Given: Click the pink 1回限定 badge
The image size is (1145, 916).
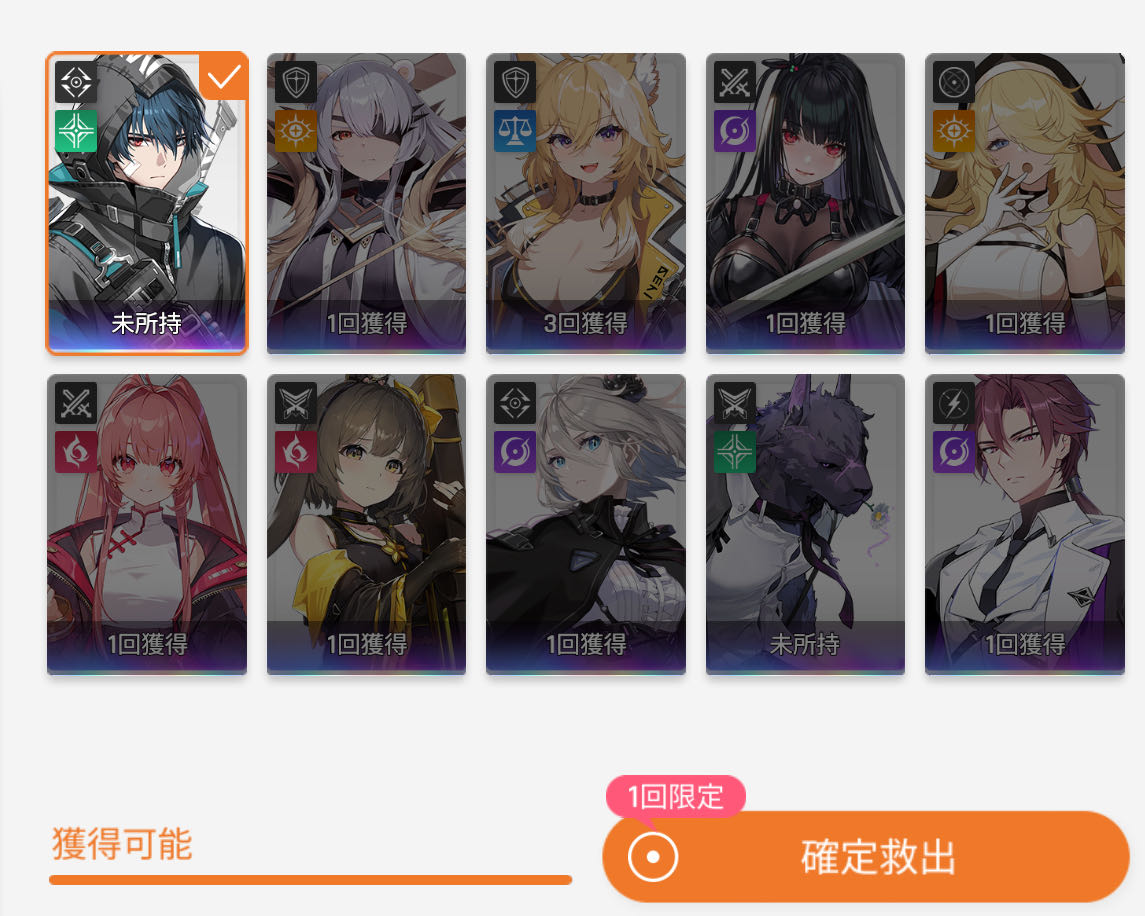Looking at the screenshot, I should click(x=675, y=796).
